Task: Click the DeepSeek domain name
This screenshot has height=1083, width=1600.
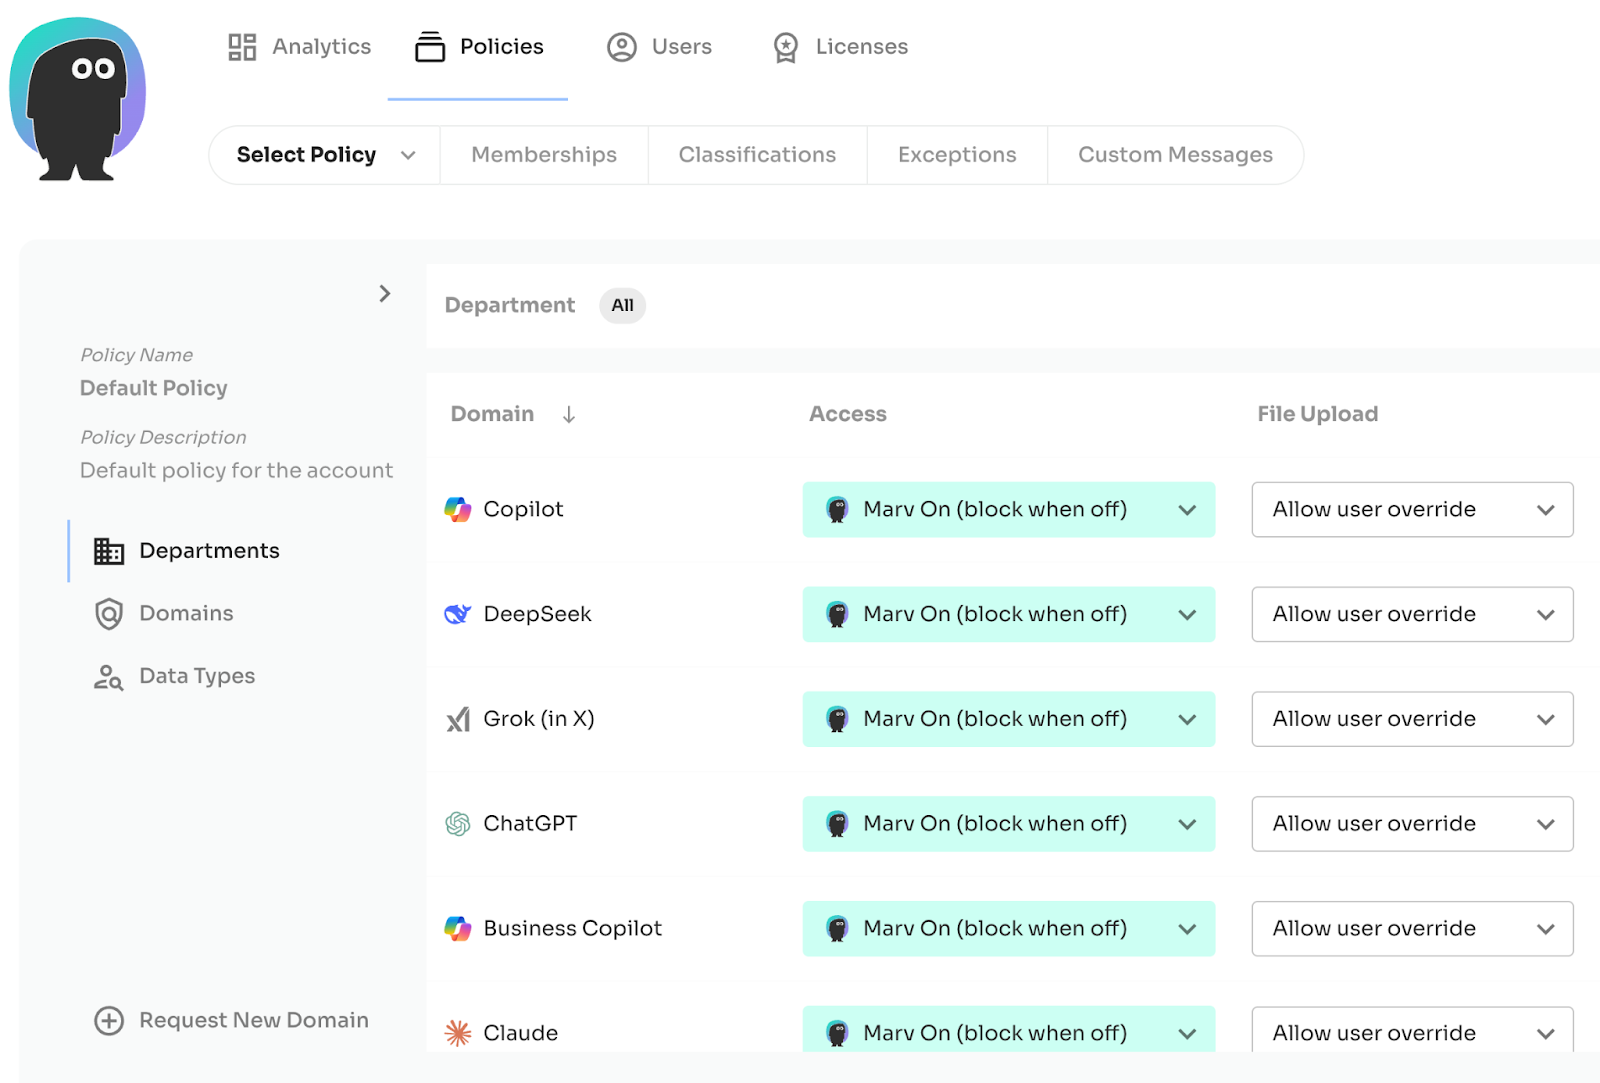Action: tap(537, 614)
